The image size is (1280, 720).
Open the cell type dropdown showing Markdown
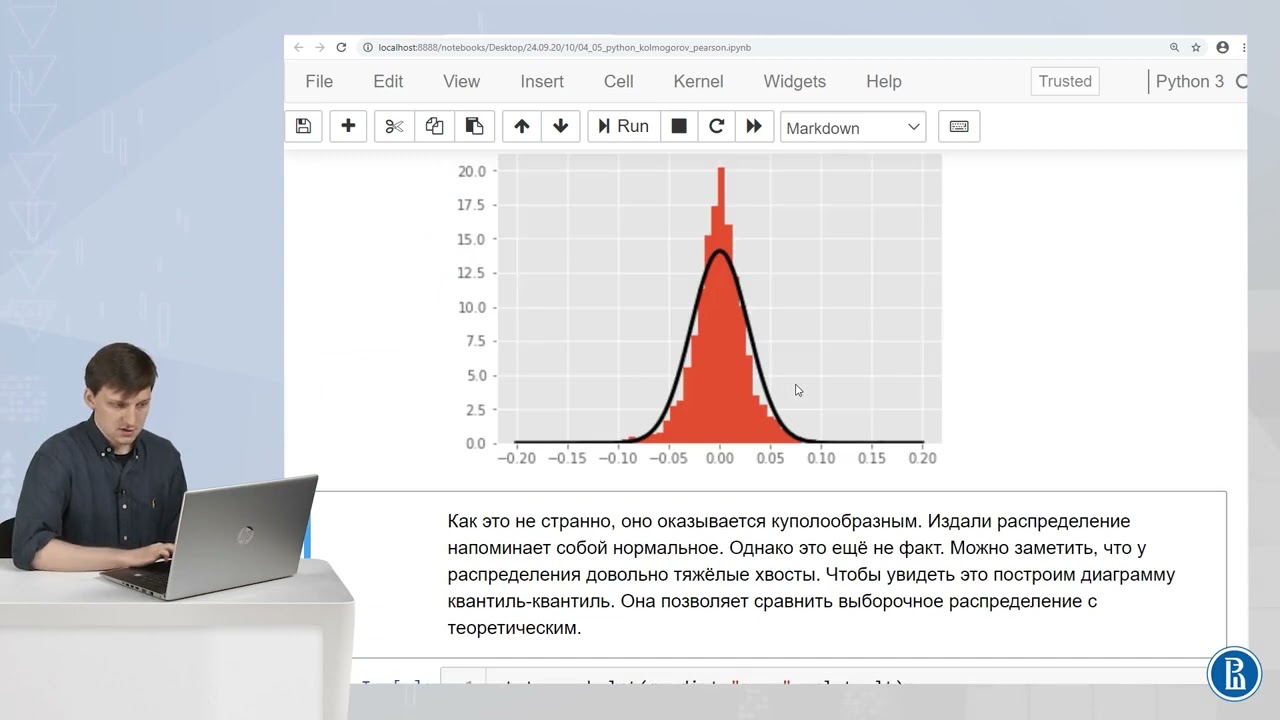(853, 127)
